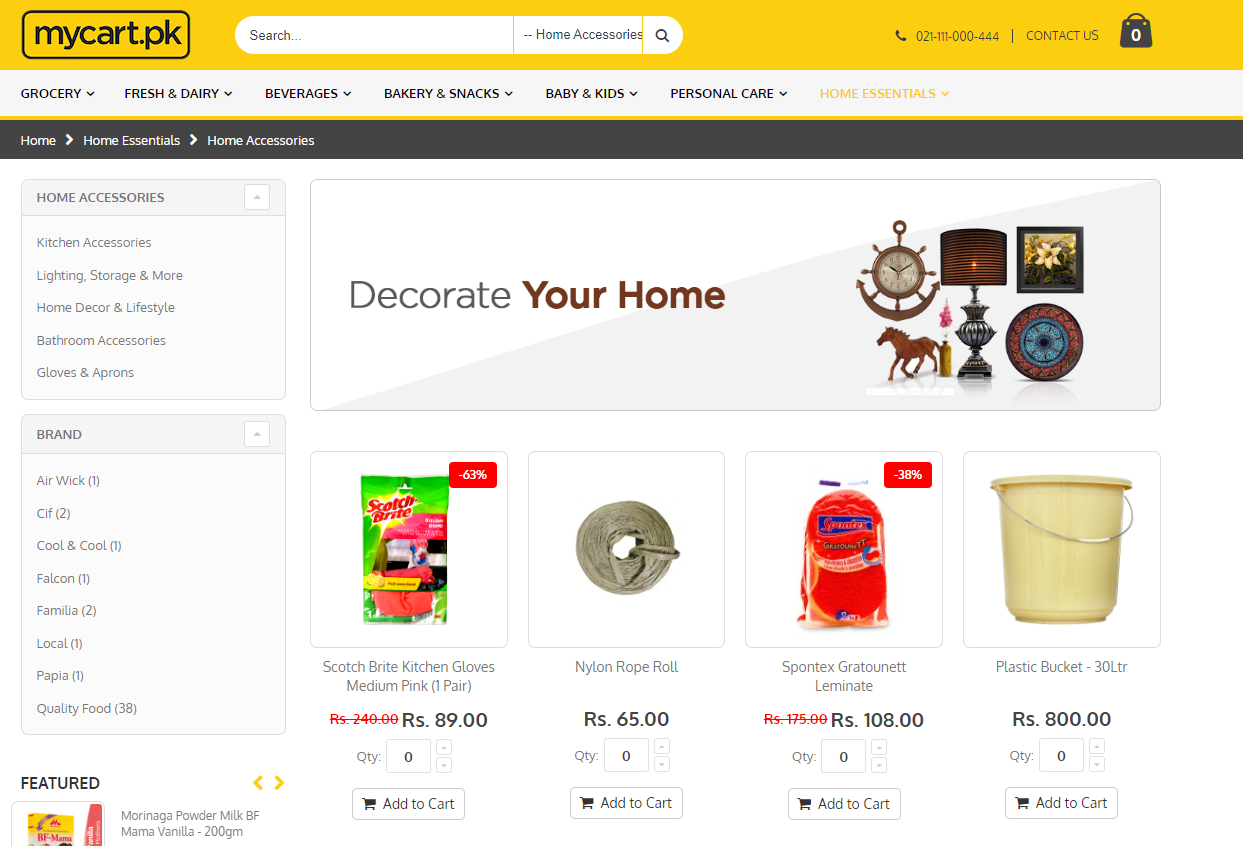Open the Personal Care menu
1243x846 pixels.
click(x=729, y=93)
